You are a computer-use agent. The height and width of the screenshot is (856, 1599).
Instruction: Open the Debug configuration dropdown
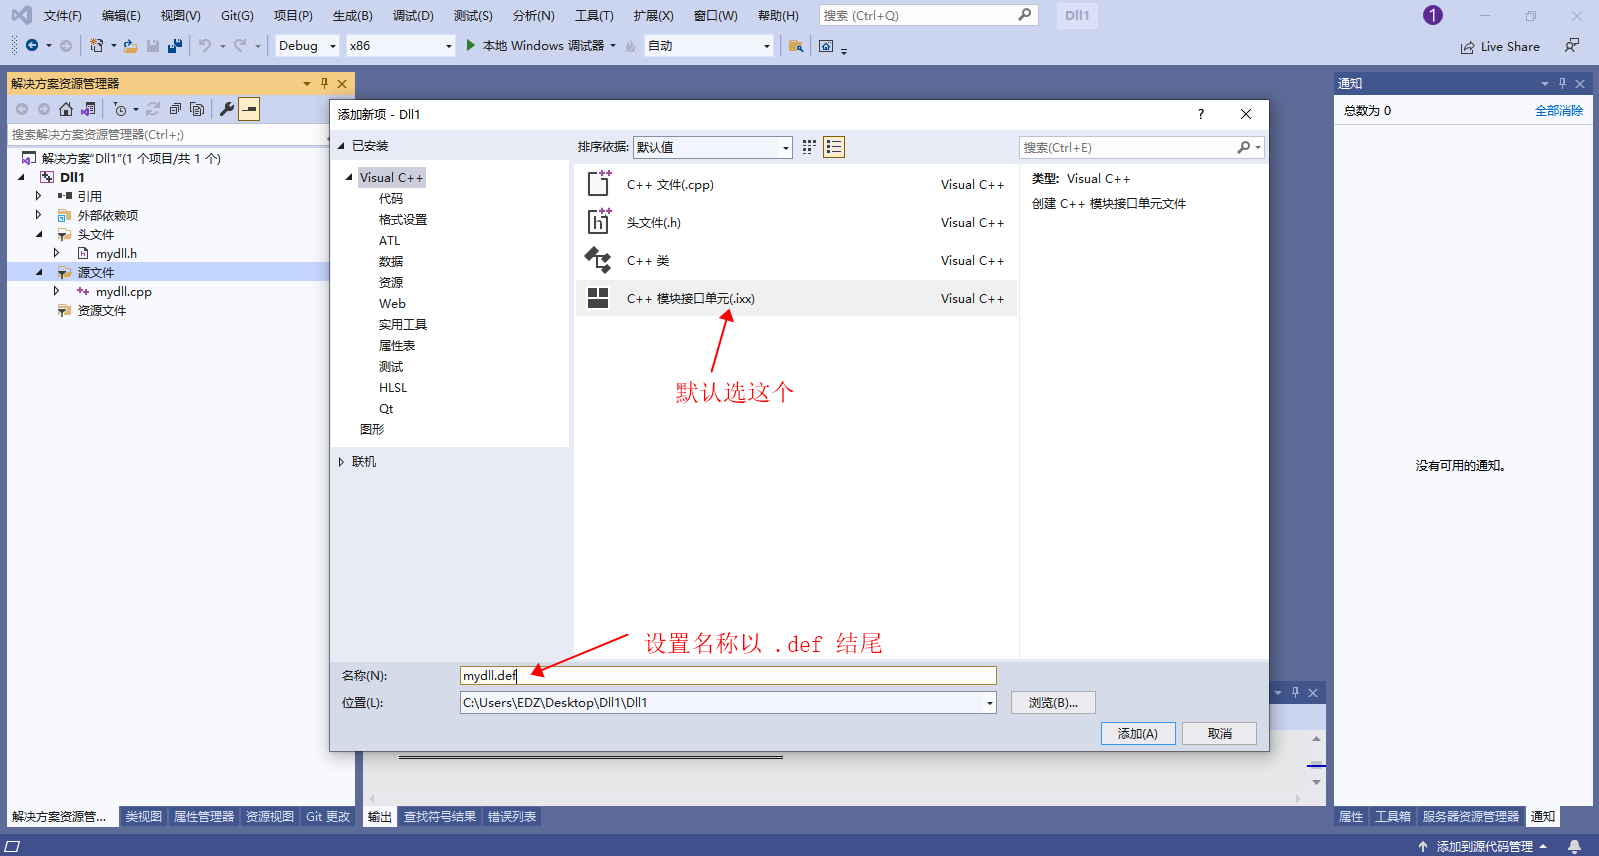point(307,45)
